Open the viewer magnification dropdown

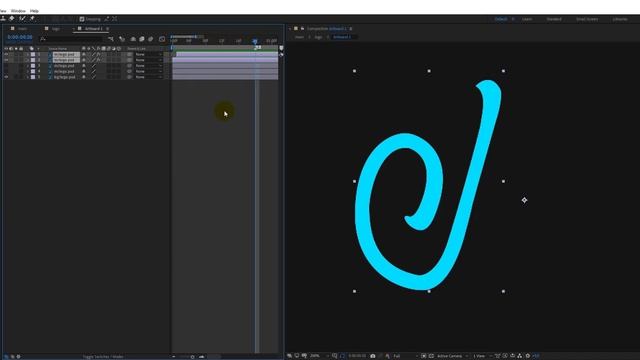[x=319, y=356]
